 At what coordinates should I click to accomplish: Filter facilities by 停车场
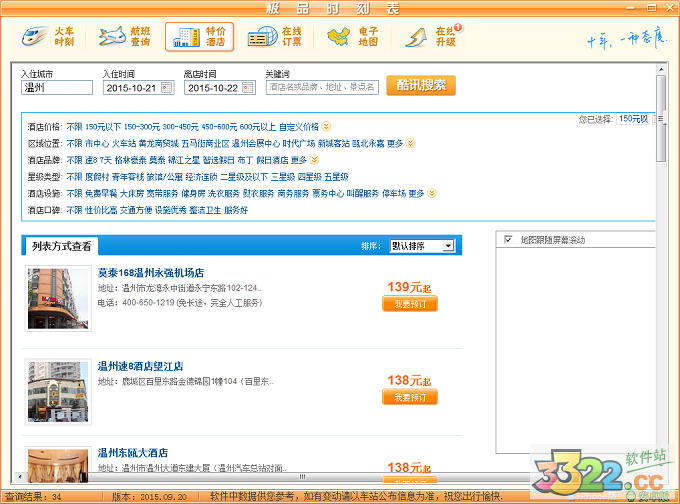coord(393,193)
